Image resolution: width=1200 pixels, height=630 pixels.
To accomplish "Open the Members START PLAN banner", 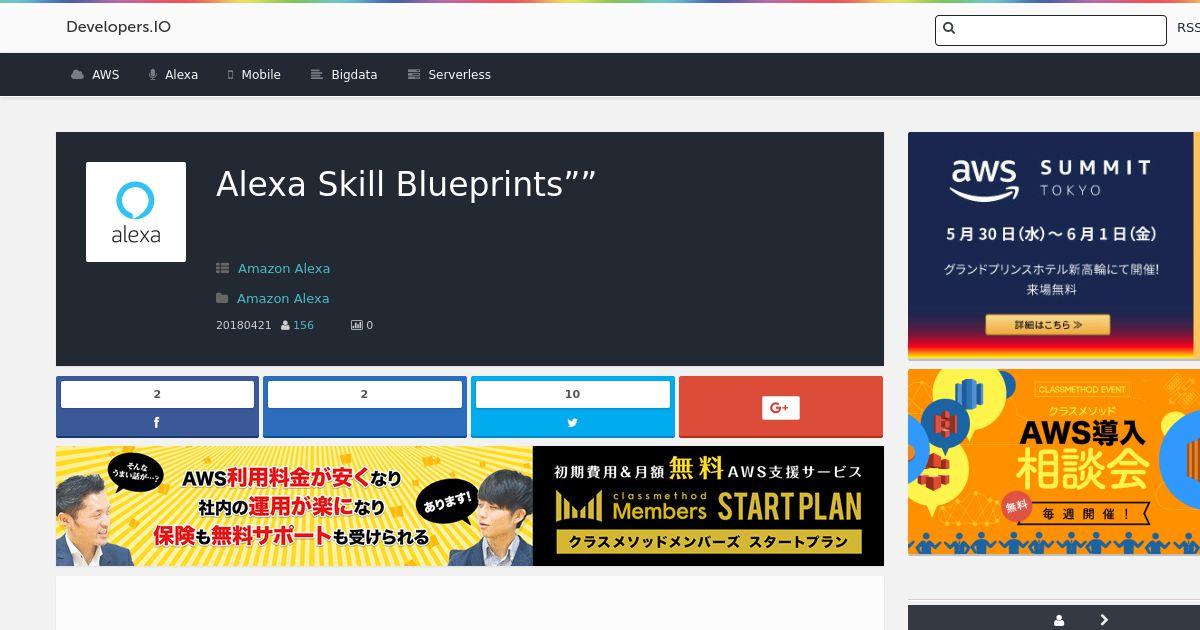I will [708, 506].
